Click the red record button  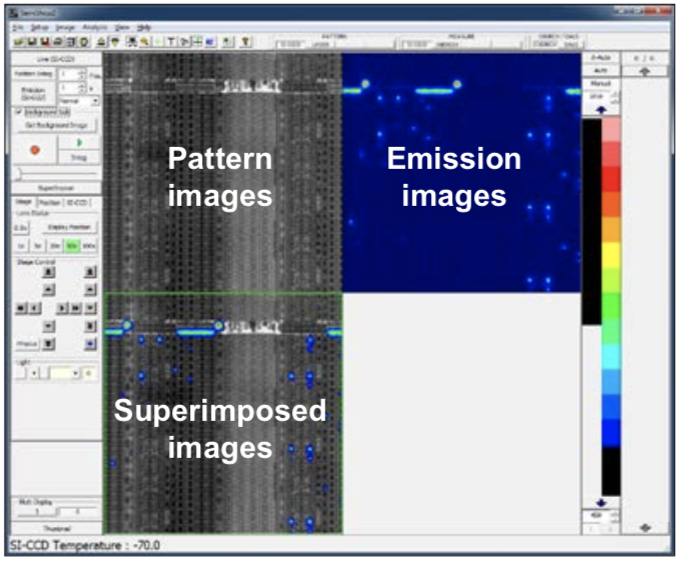pyautogui.click(x=36, y=149)
